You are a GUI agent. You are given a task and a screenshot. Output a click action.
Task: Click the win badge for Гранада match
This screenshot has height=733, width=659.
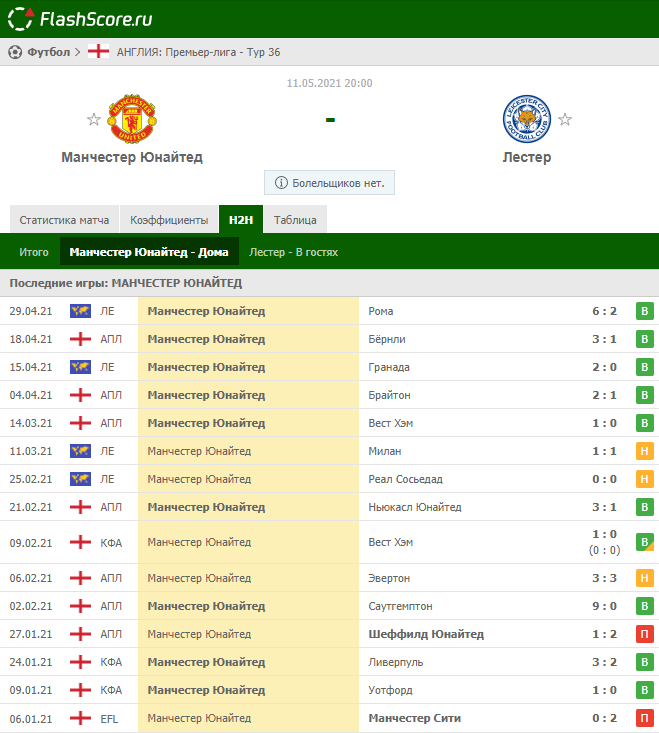(645, 367)
